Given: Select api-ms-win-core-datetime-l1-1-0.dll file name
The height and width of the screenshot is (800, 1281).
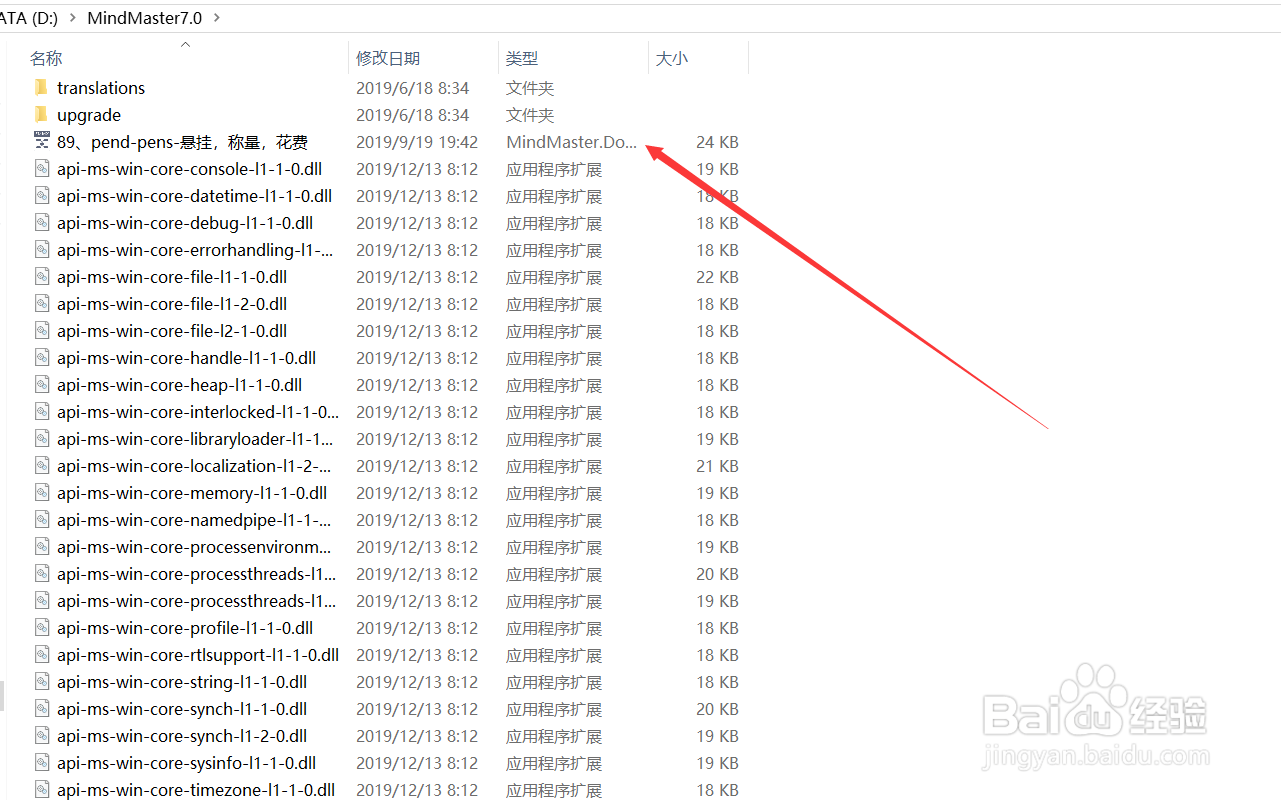Looking at the screenshot, I should coord(195,196).
